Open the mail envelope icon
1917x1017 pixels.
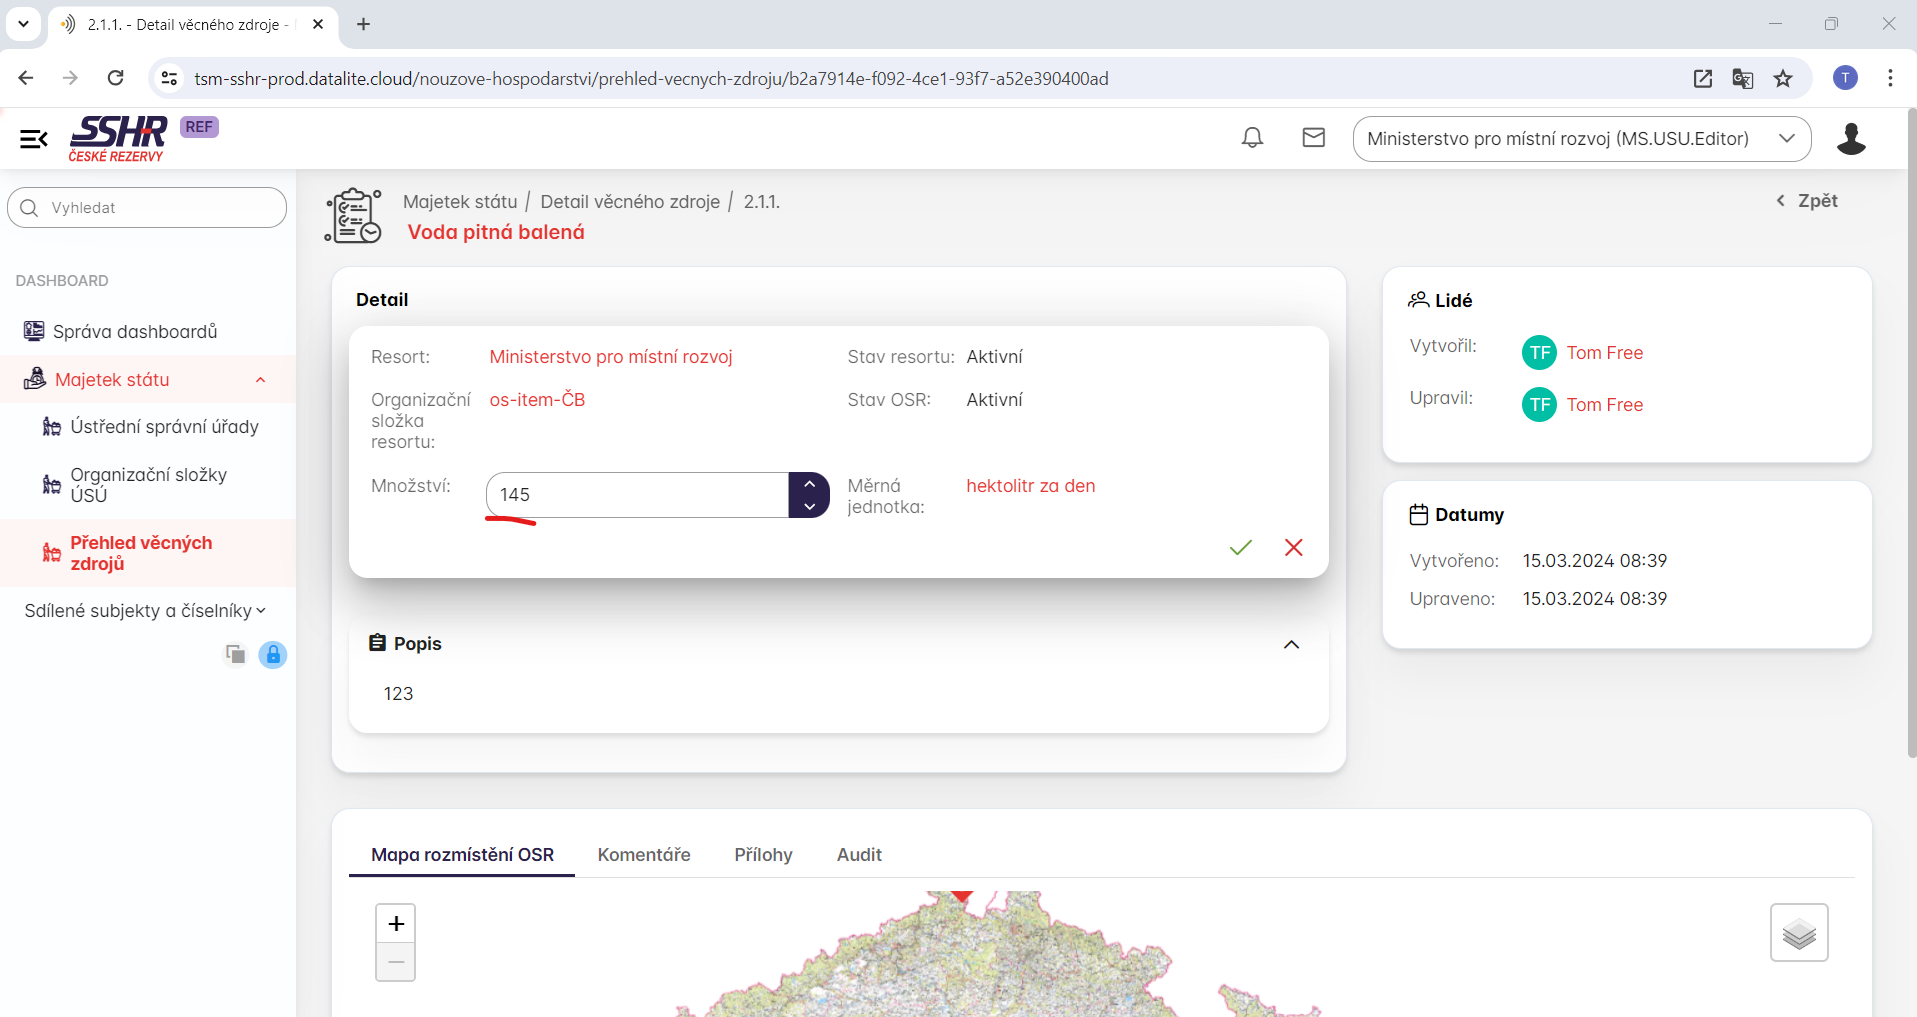pyautogui.click(x=1313, y=138)
